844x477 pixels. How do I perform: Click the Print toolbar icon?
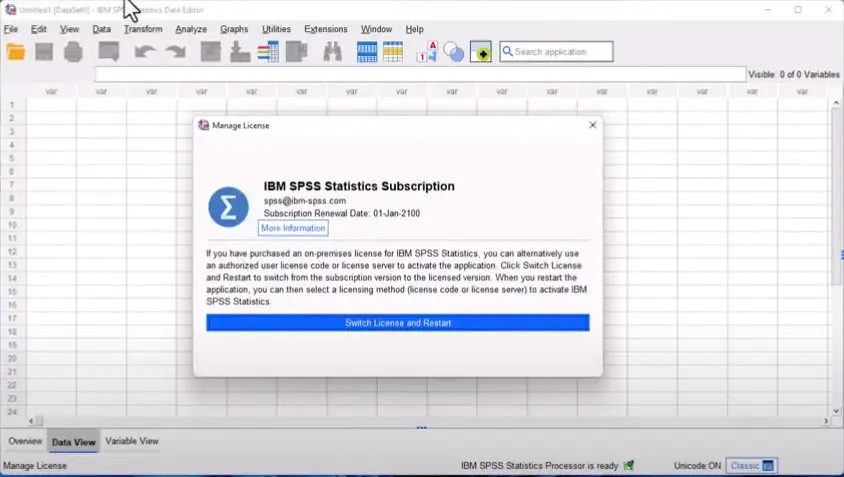[73, 52]
